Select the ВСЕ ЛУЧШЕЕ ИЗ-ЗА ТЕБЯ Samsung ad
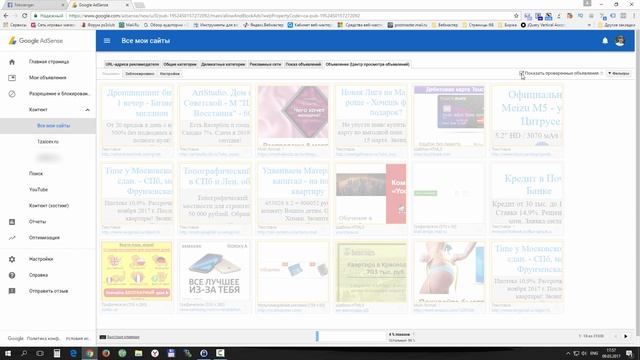Image resolution: width=640 pixels, height=360 pixels. (x=215, y=271)
